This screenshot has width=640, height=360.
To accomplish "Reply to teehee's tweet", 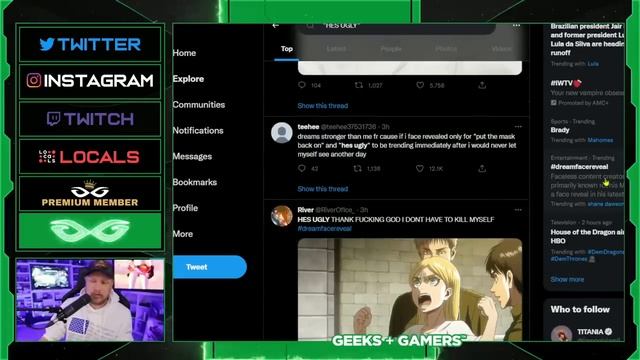I will coord(302,168).
